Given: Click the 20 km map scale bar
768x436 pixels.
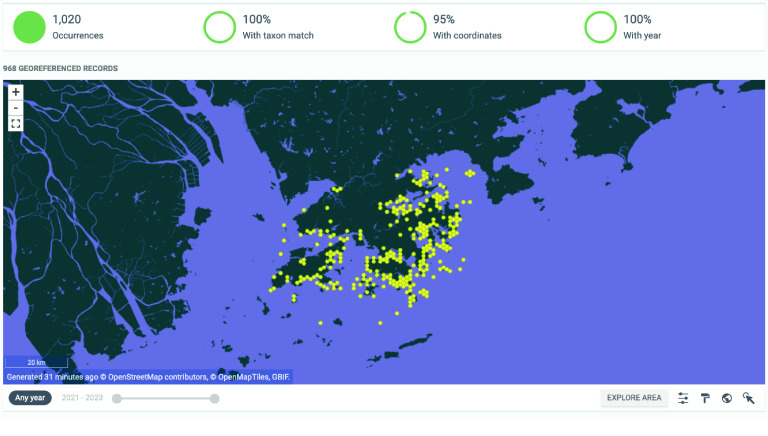Looking at the screenshot, I should [x=36, y=362].
